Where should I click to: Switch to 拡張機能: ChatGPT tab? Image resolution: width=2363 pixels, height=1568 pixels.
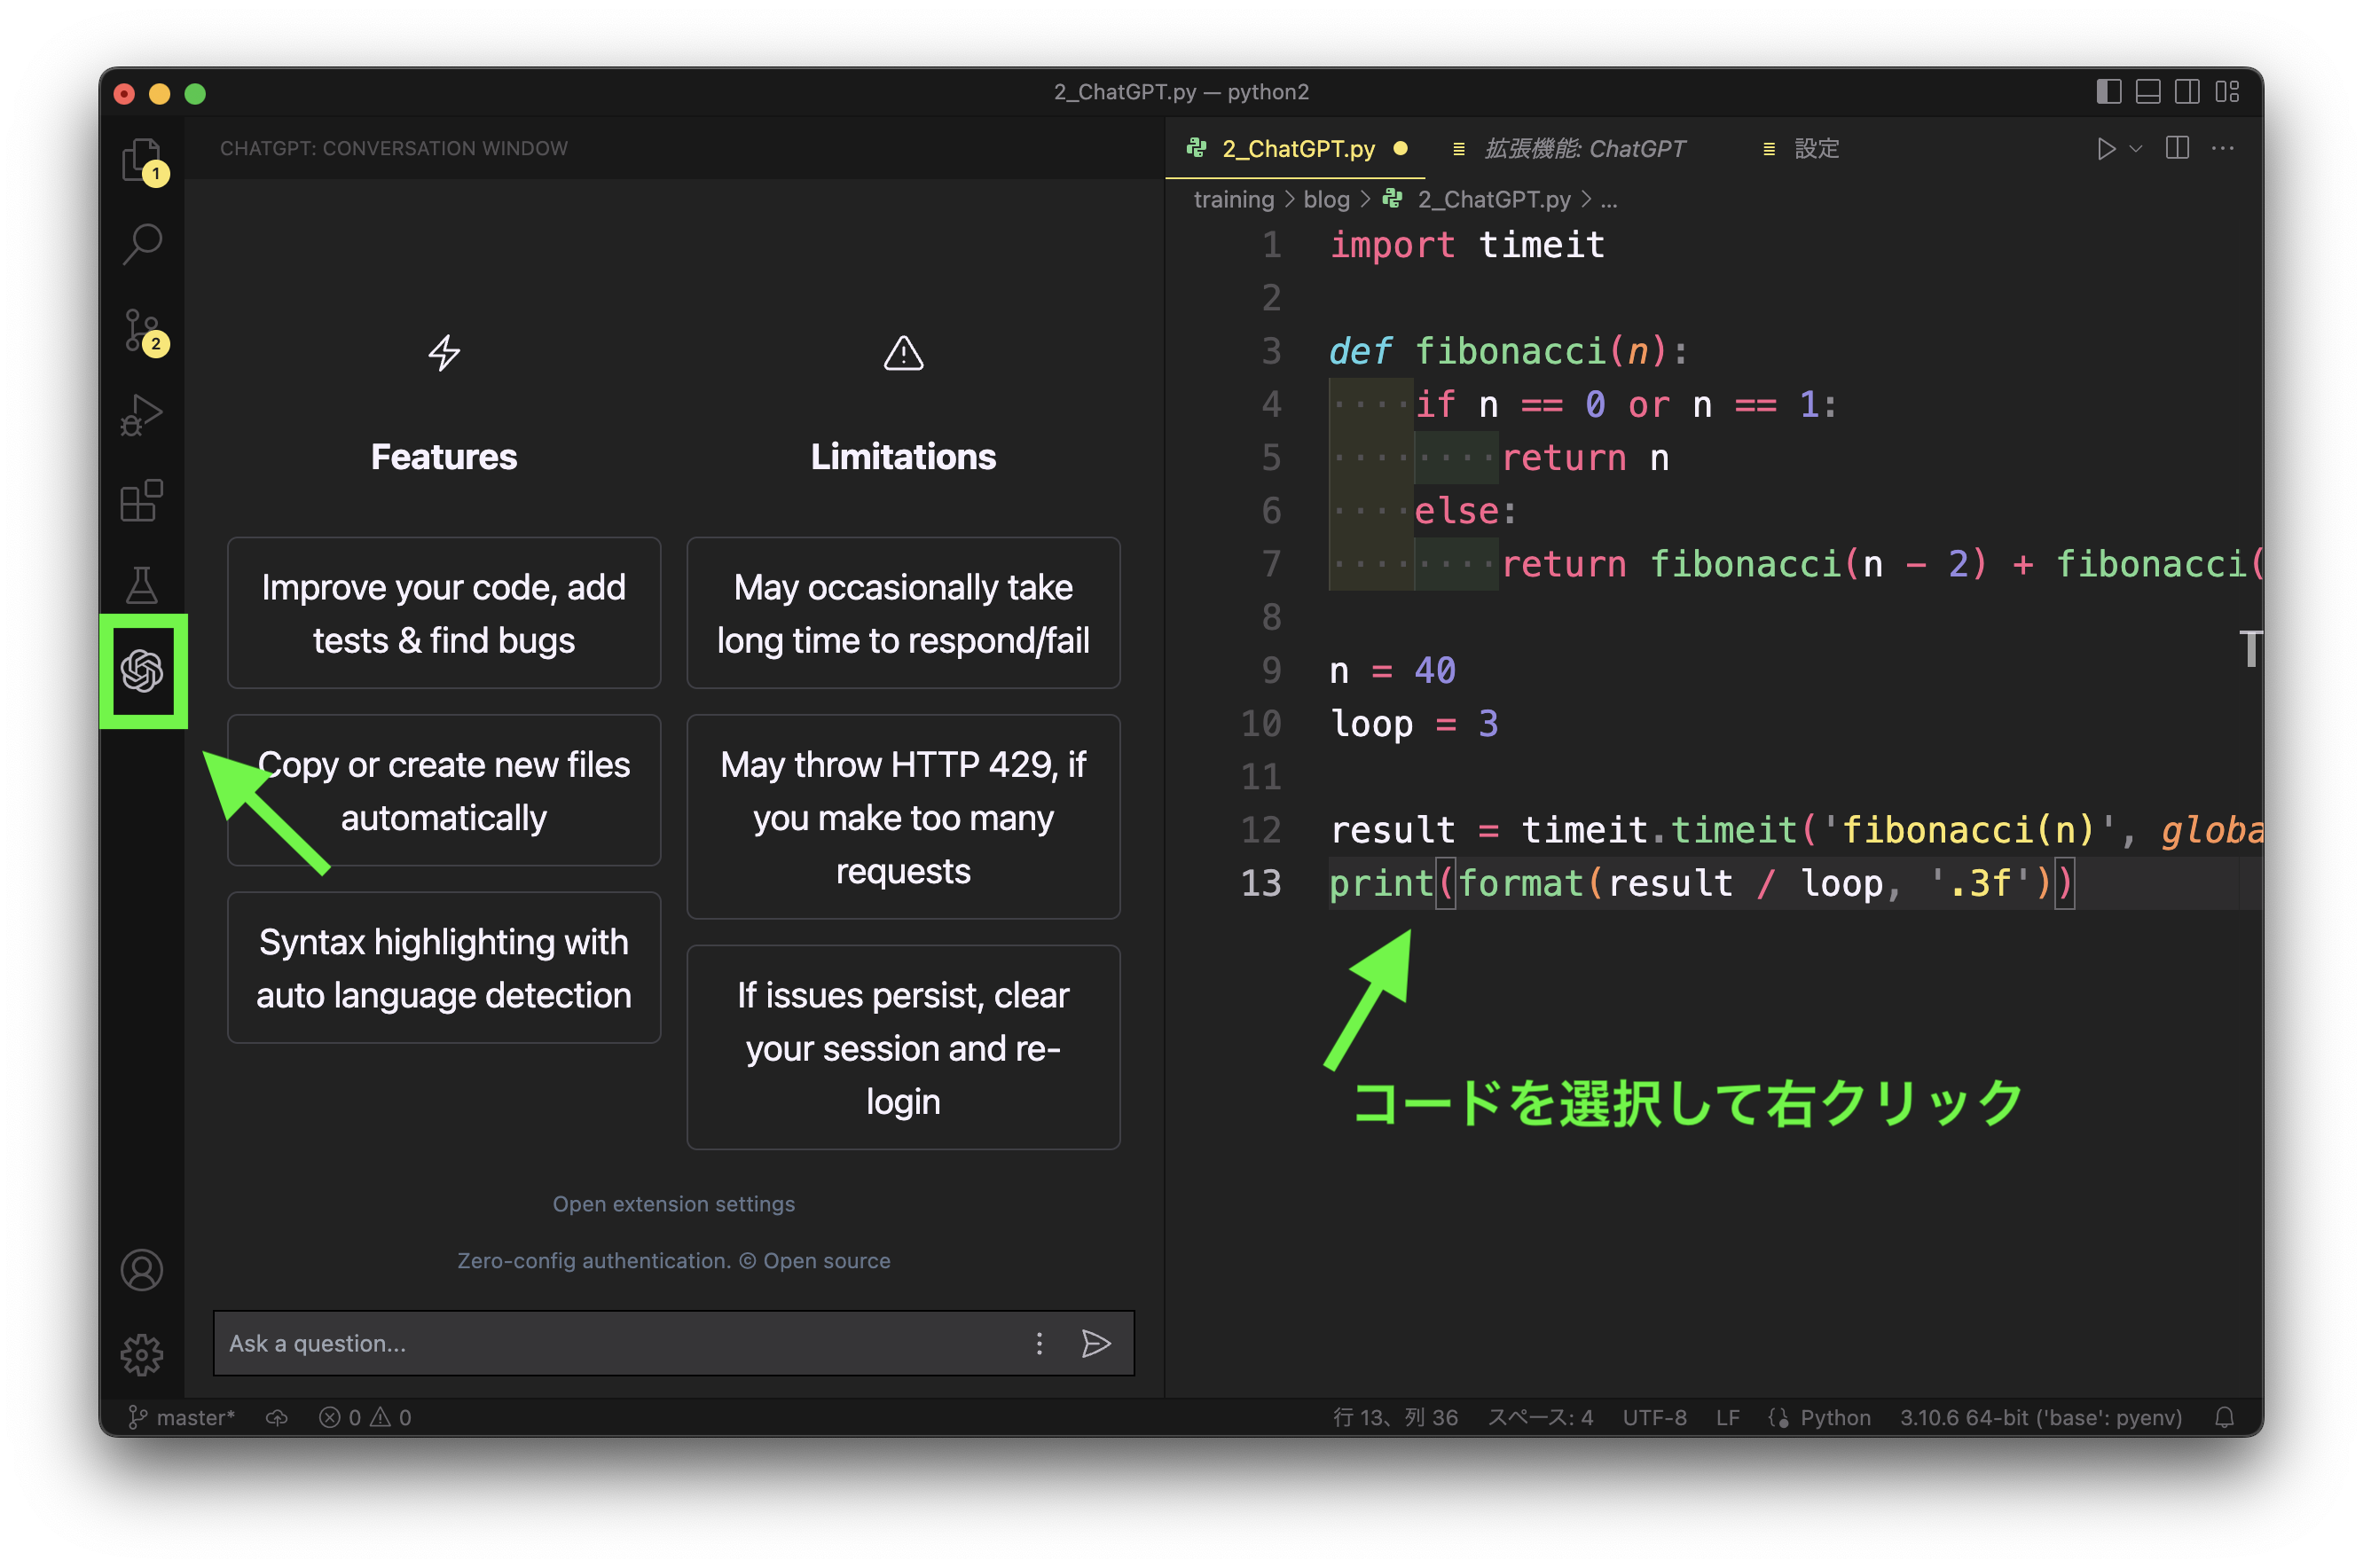1582,149
